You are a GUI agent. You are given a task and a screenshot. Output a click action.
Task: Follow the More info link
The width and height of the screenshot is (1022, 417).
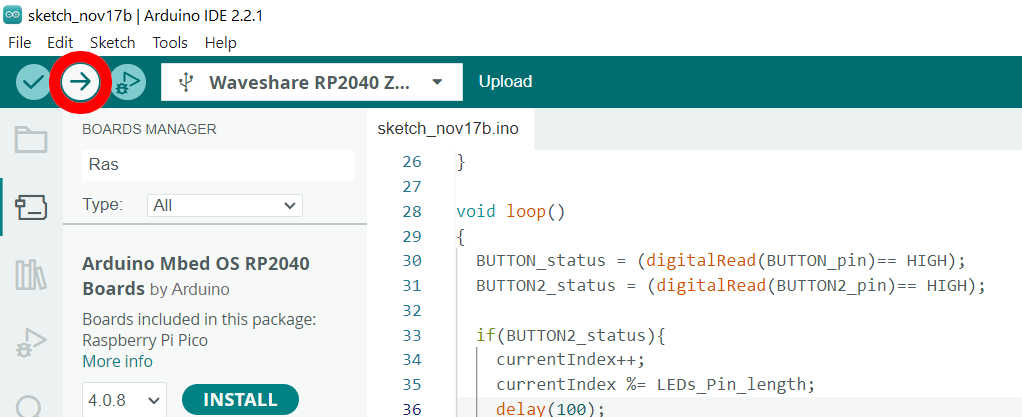[117, 361]
